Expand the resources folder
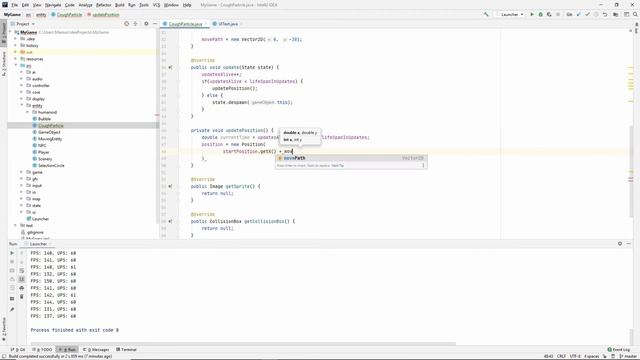Image resolution: width=640 pixels, height=360 pixels. click(16, 59)
